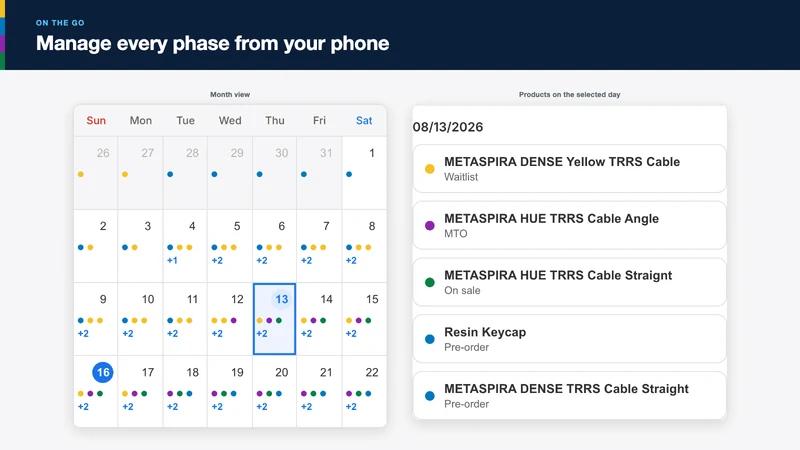Select day 22 calendar cell
The width and height of the screenshot is (800, 450).
(364, 391)
